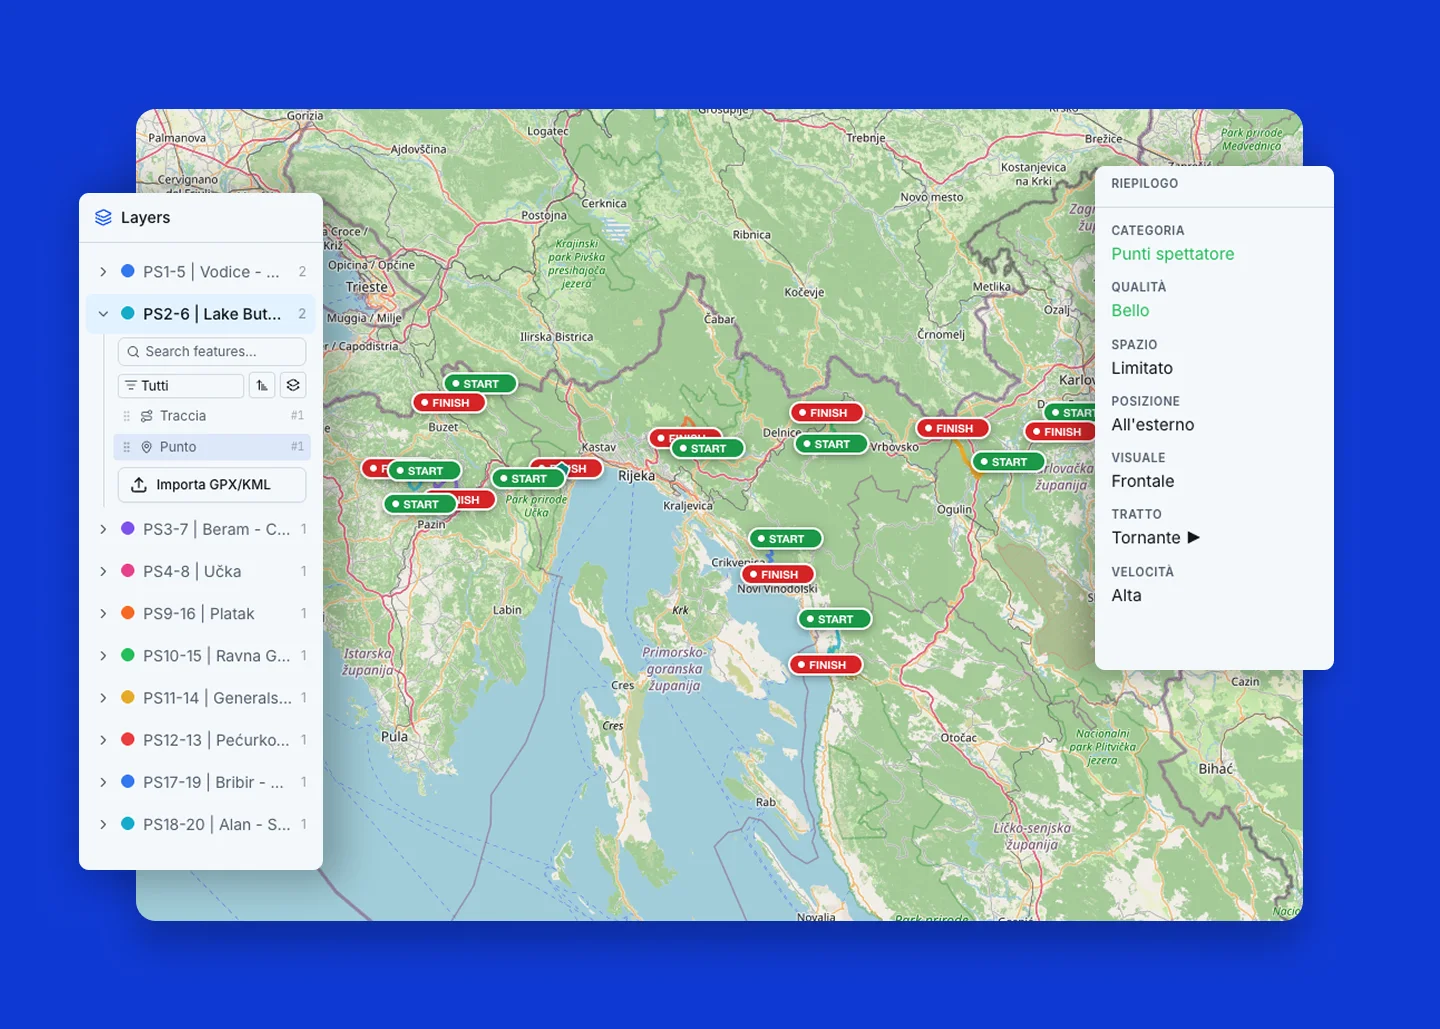1440x1029 pixels.
Task: Click the START marker below Kastav
Action: point(708,449)
